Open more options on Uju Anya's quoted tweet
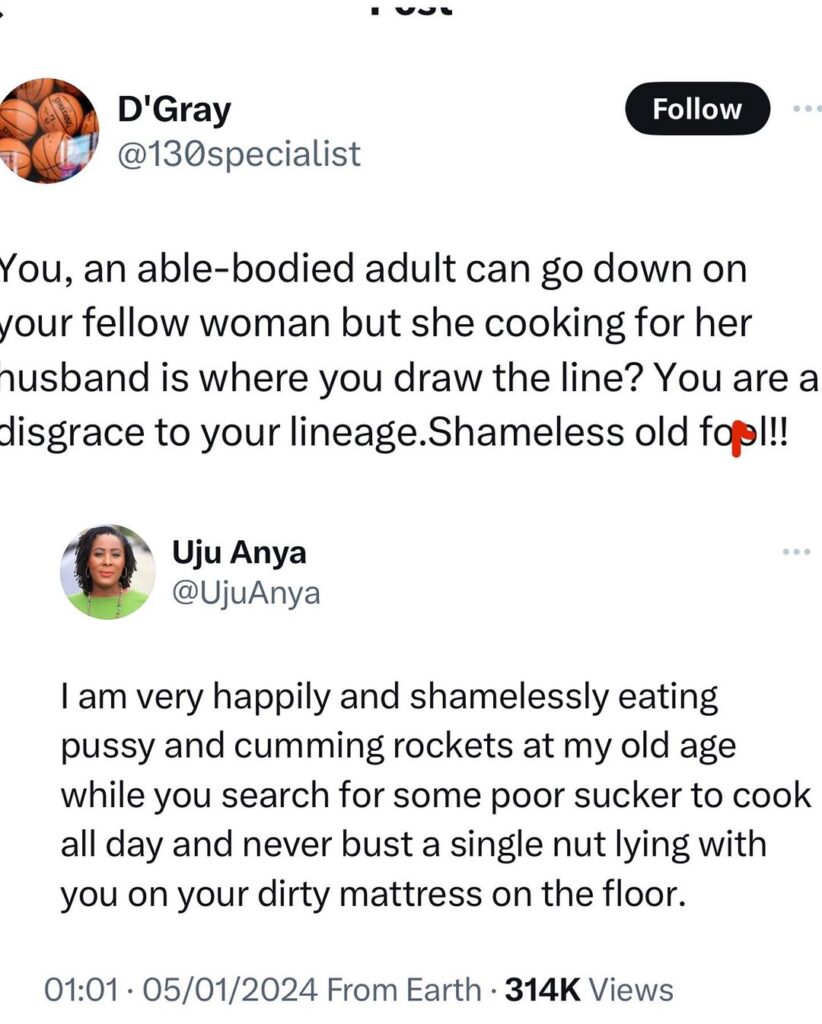Viewport: 822px width, 1024px height. [x=795, y=551]
